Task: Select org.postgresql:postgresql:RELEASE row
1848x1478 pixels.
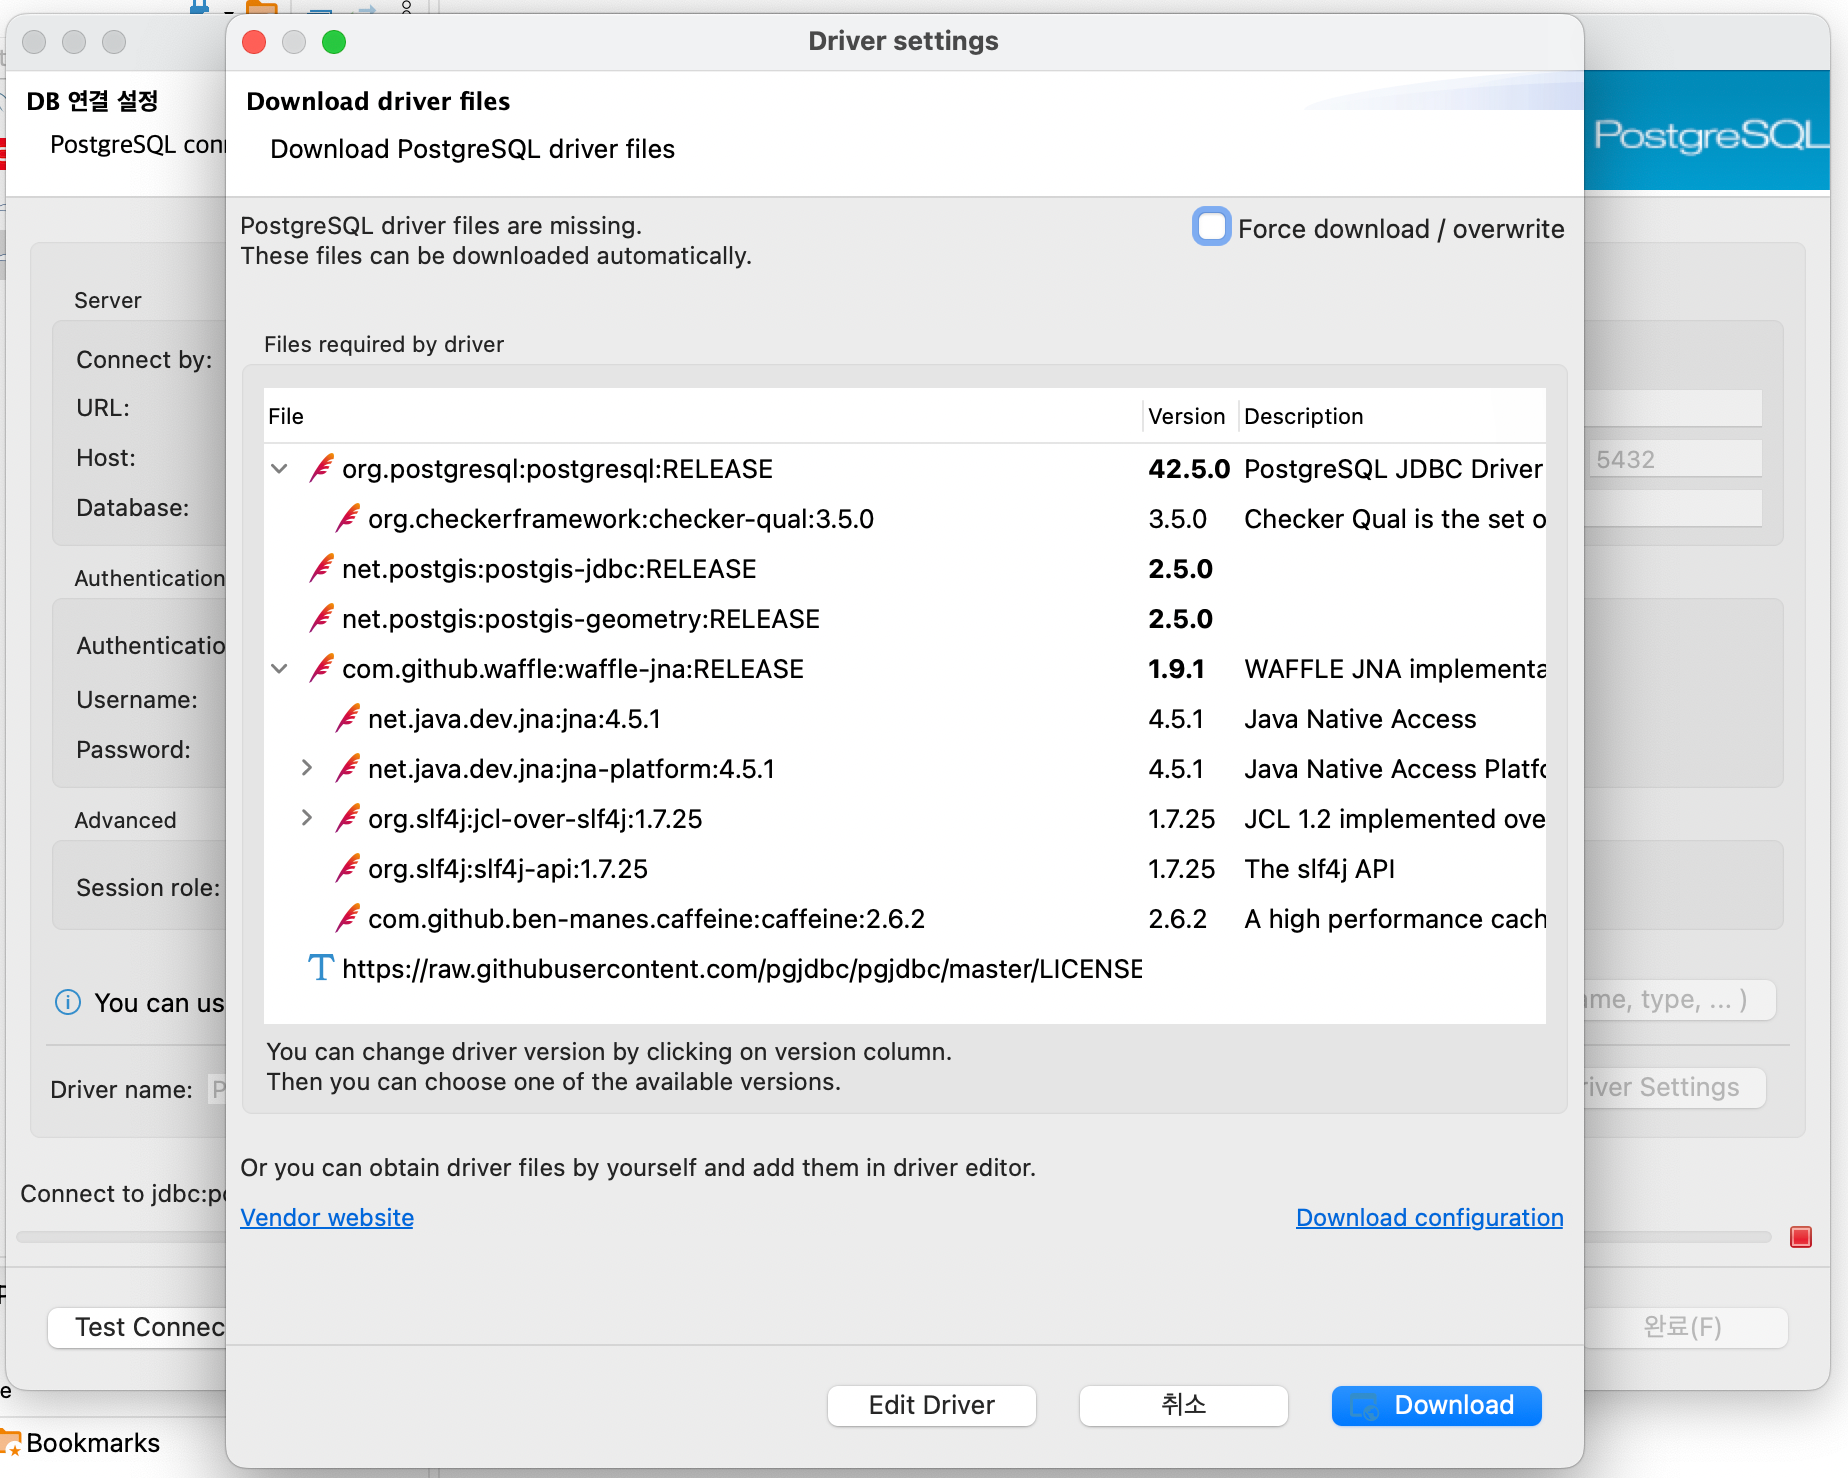Action: (904, 469)
